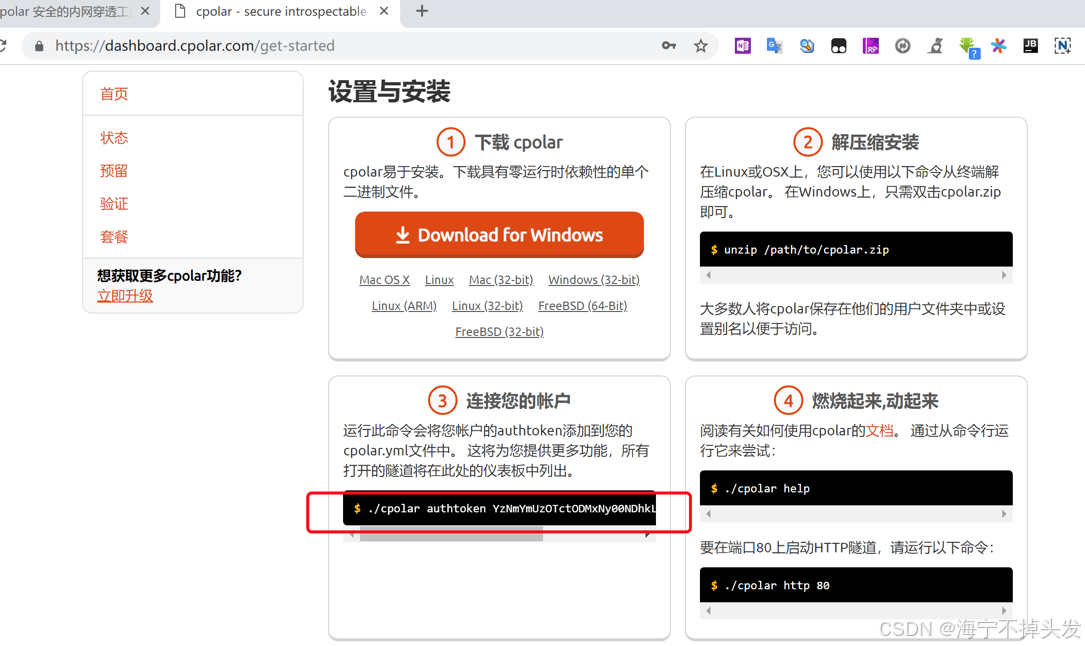This screenshot has height=646, width=1085.
Task: Click the colorful pinwheel extension icon
Action: click(999, 46)
